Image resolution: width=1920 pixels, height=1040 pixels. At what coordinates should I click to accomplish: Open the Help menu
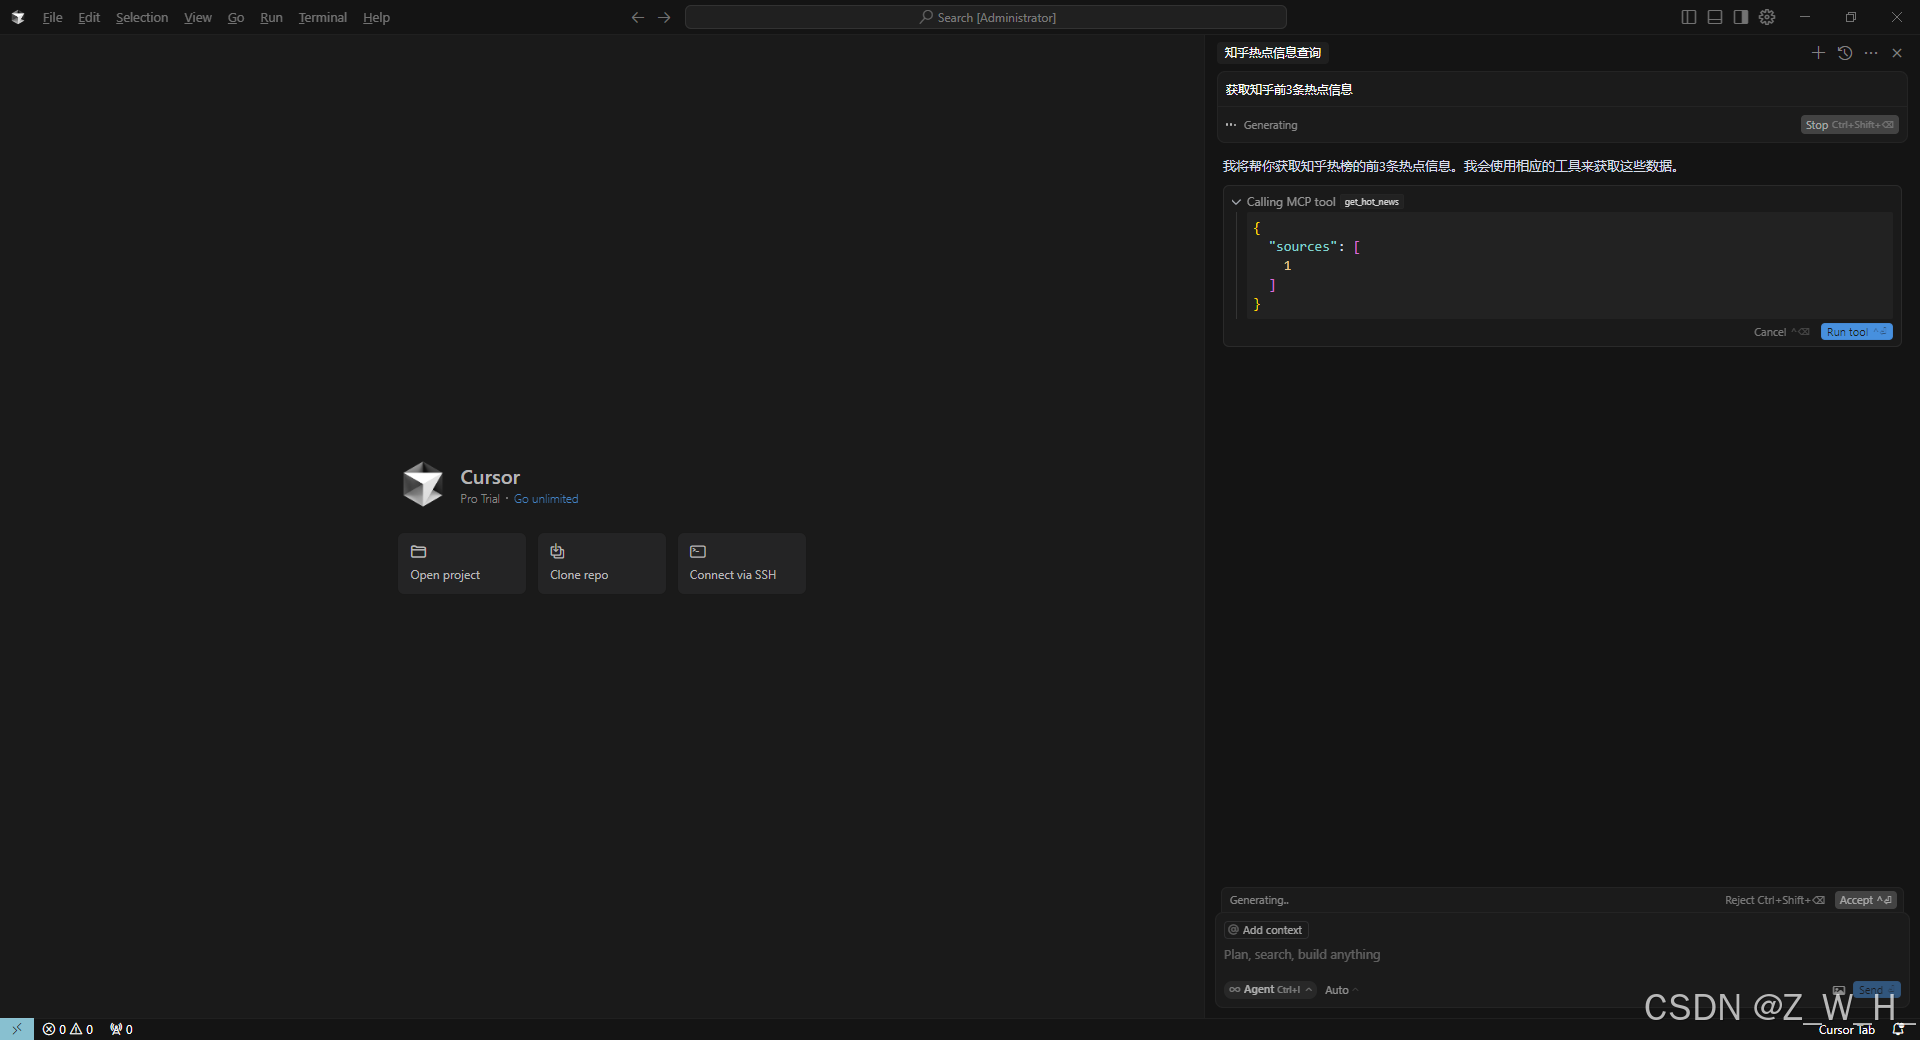(x=376, y=17)
